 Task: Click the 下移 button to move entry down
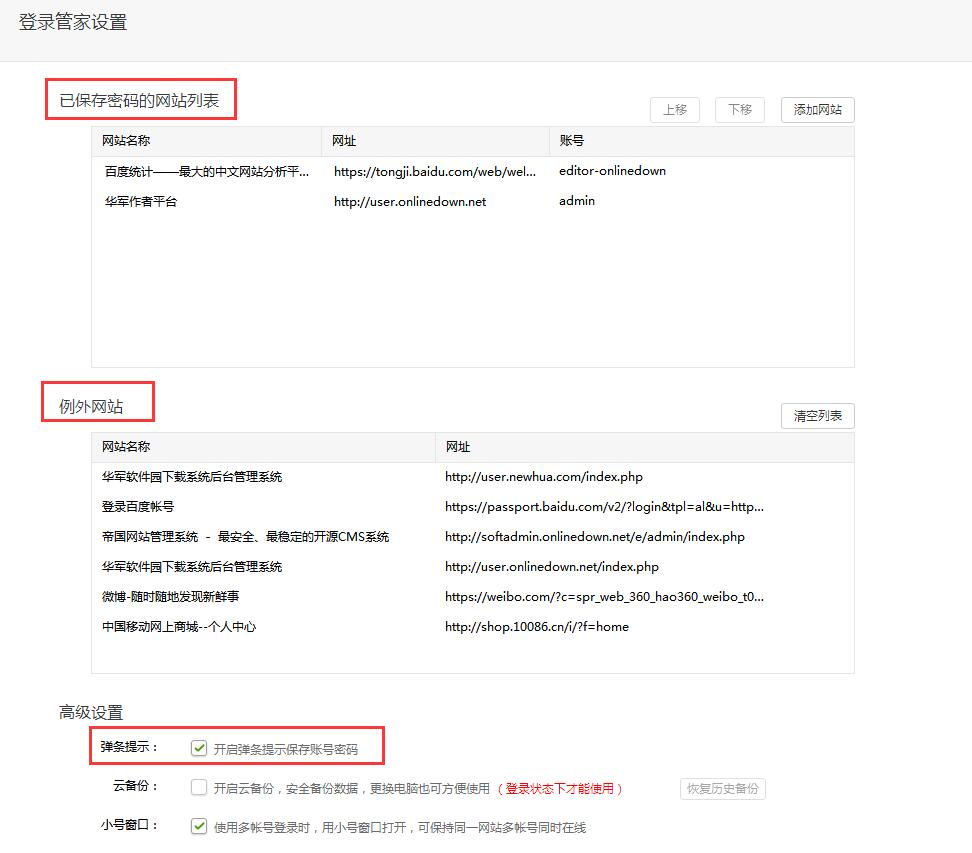[739, 110]
